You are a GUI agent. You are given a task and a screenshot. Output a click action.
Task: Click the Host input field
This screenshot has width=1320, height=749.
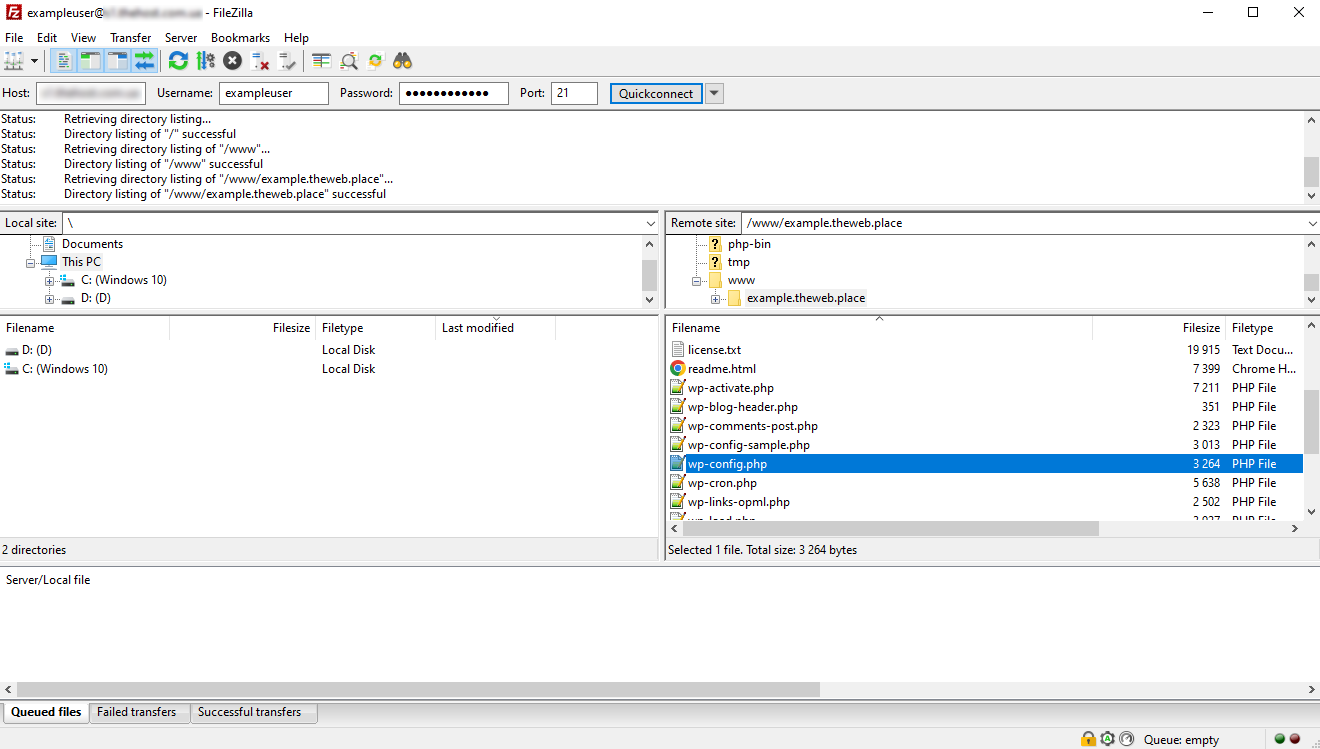point(91,93)
